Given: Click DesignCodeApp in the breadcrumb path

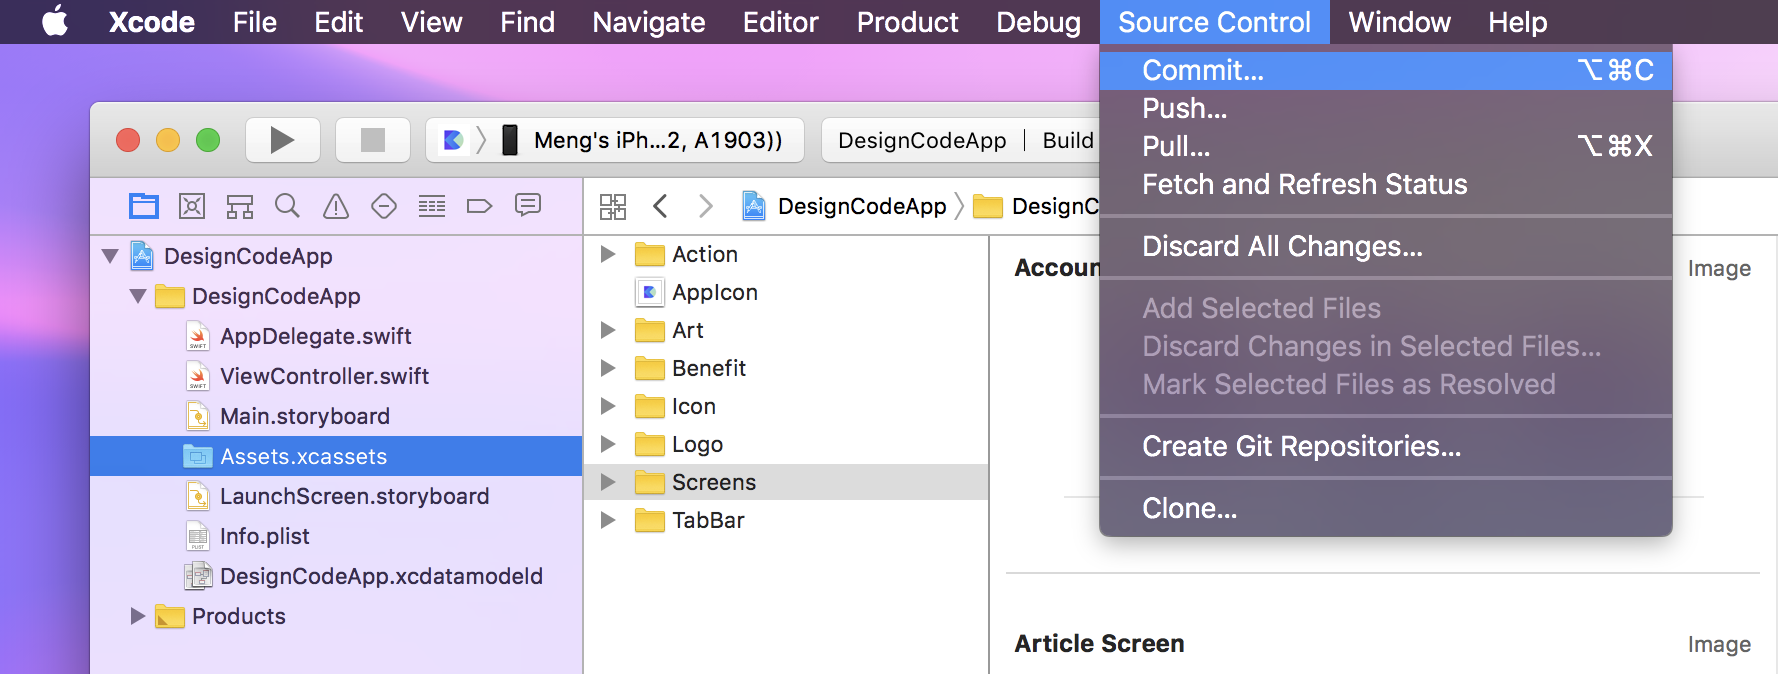Looking at the screenshot, I should tap(862, 206).
